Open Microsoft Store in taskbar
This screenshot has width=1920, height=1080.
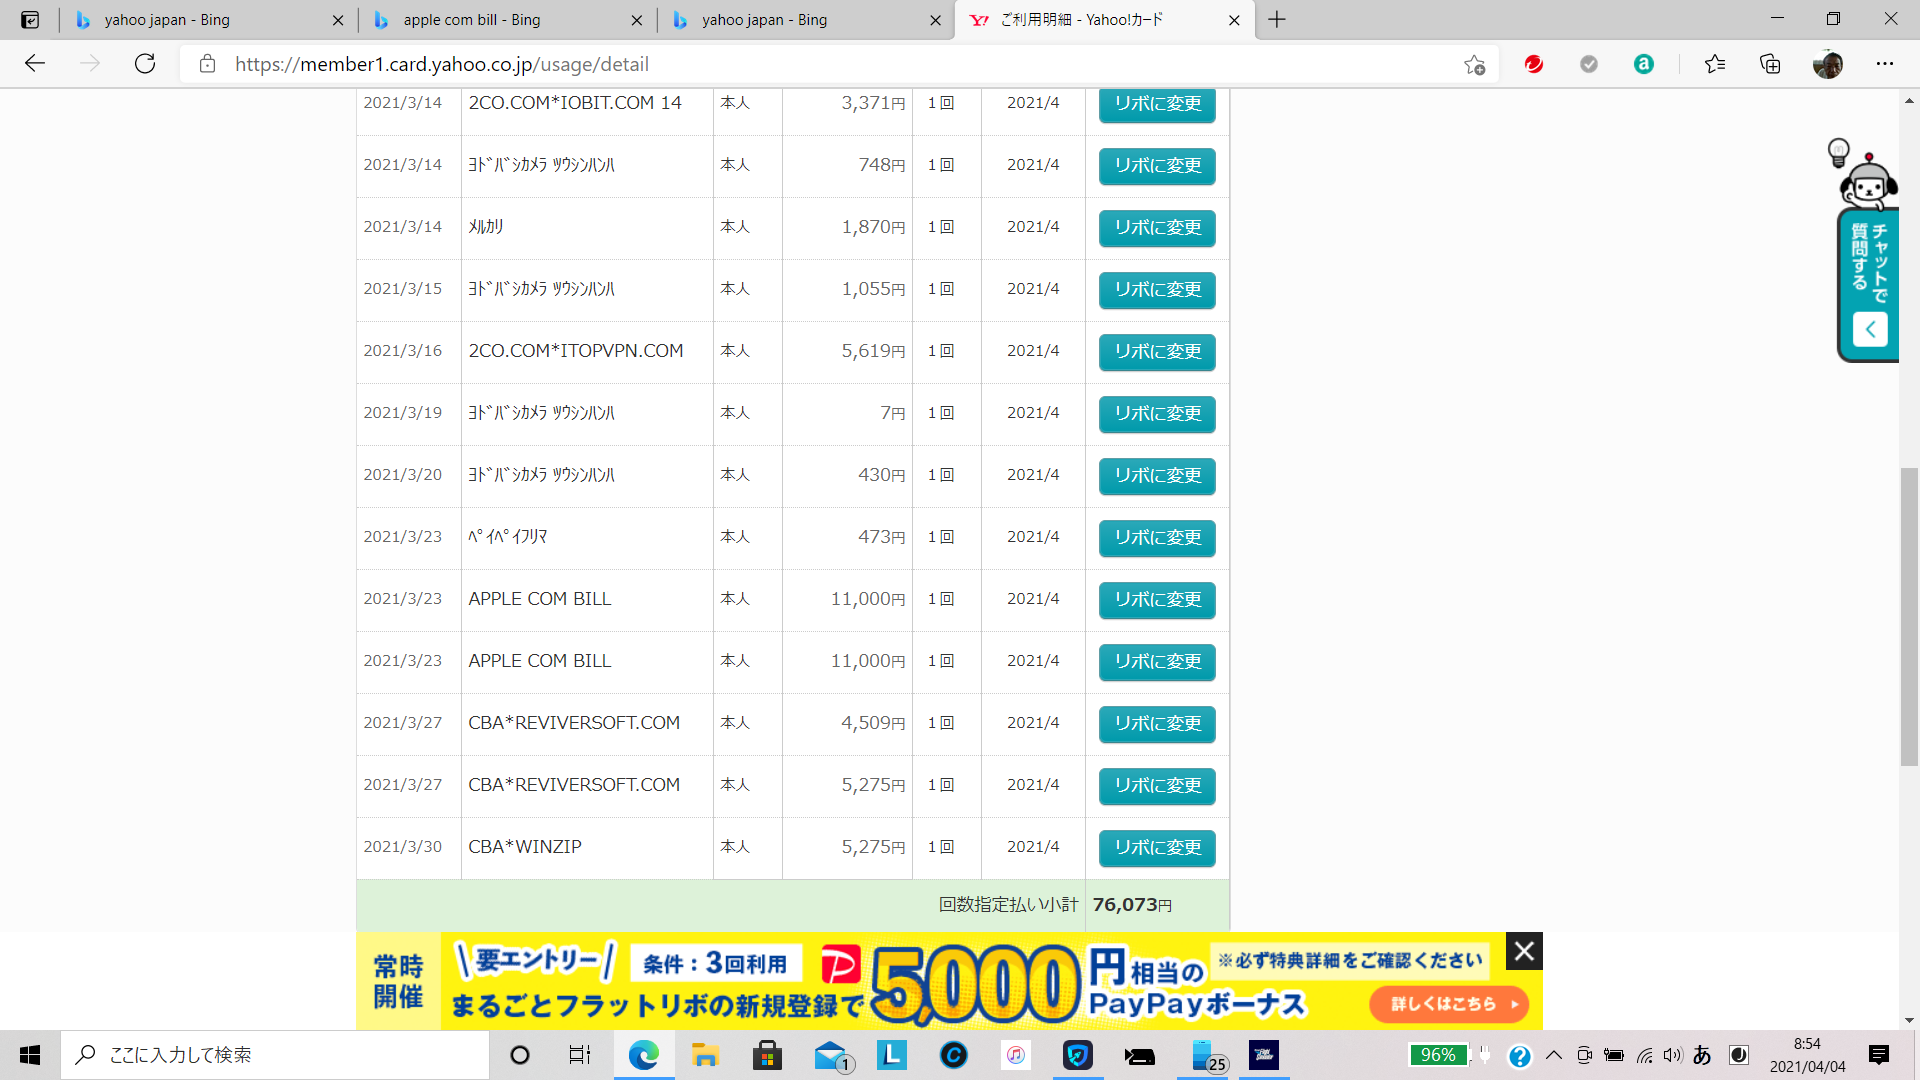pos(767,1055)
